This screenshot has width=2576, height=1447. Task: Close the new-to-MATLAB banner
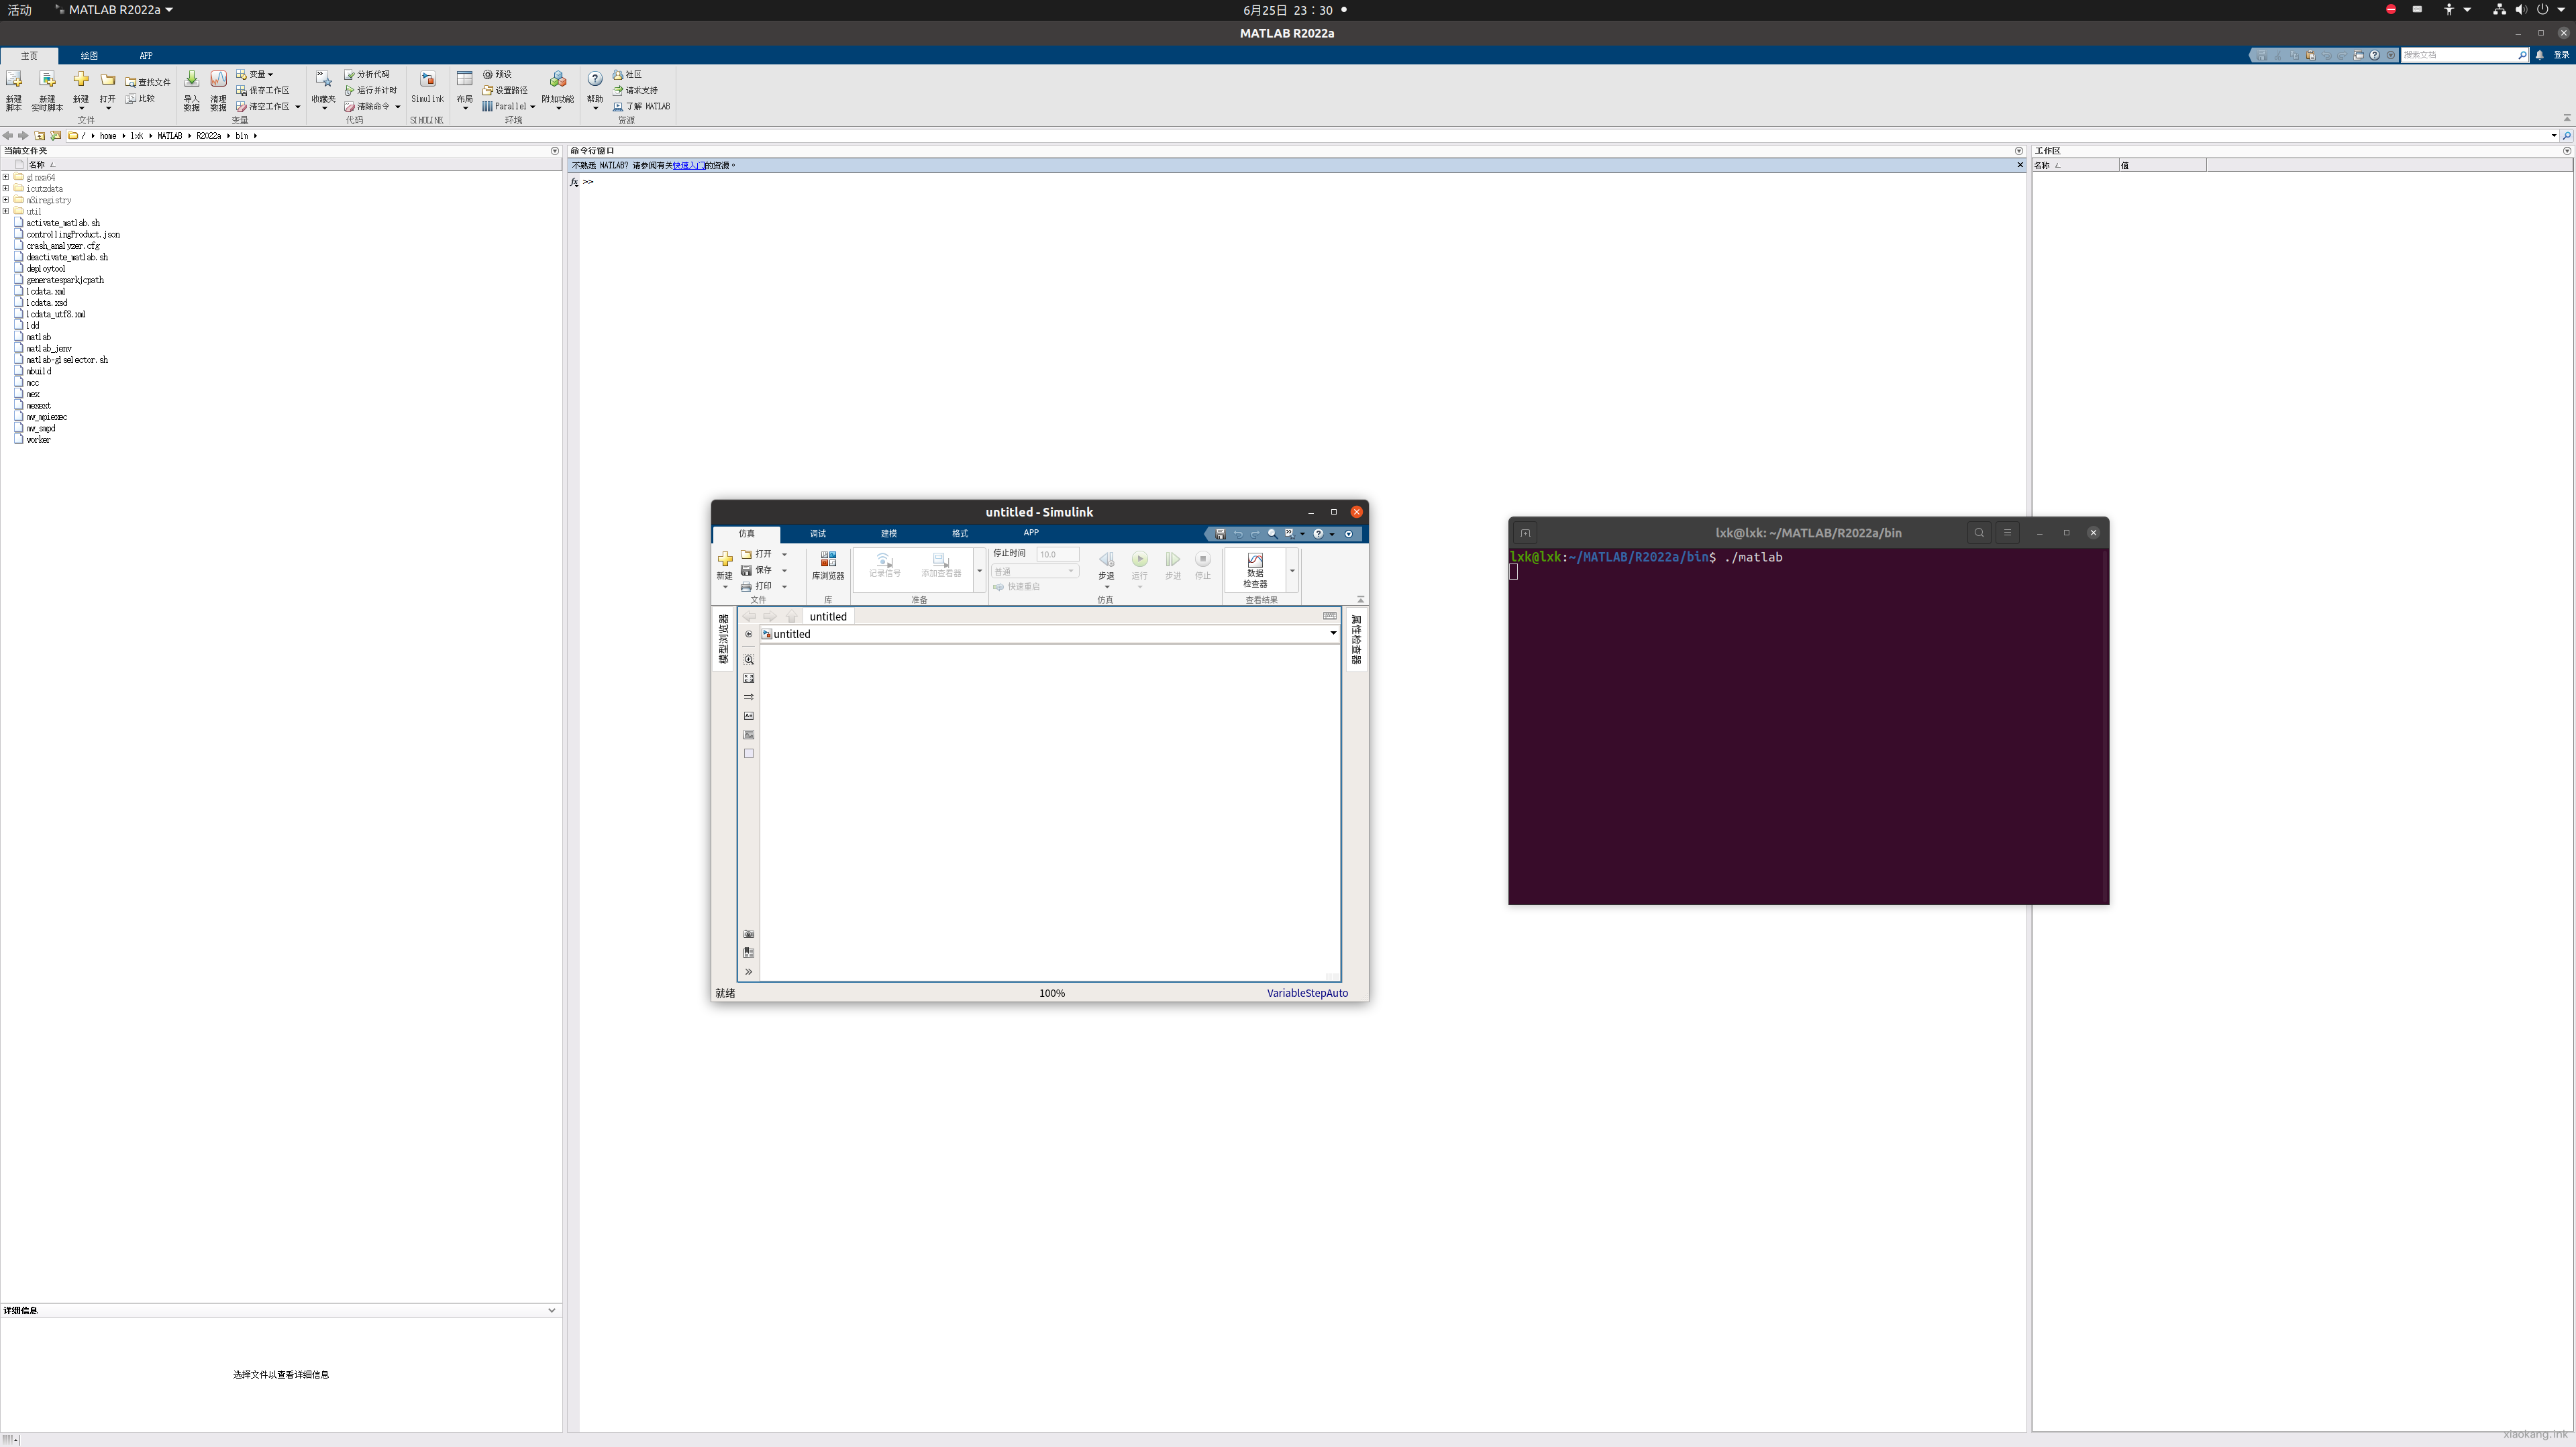2020,165
